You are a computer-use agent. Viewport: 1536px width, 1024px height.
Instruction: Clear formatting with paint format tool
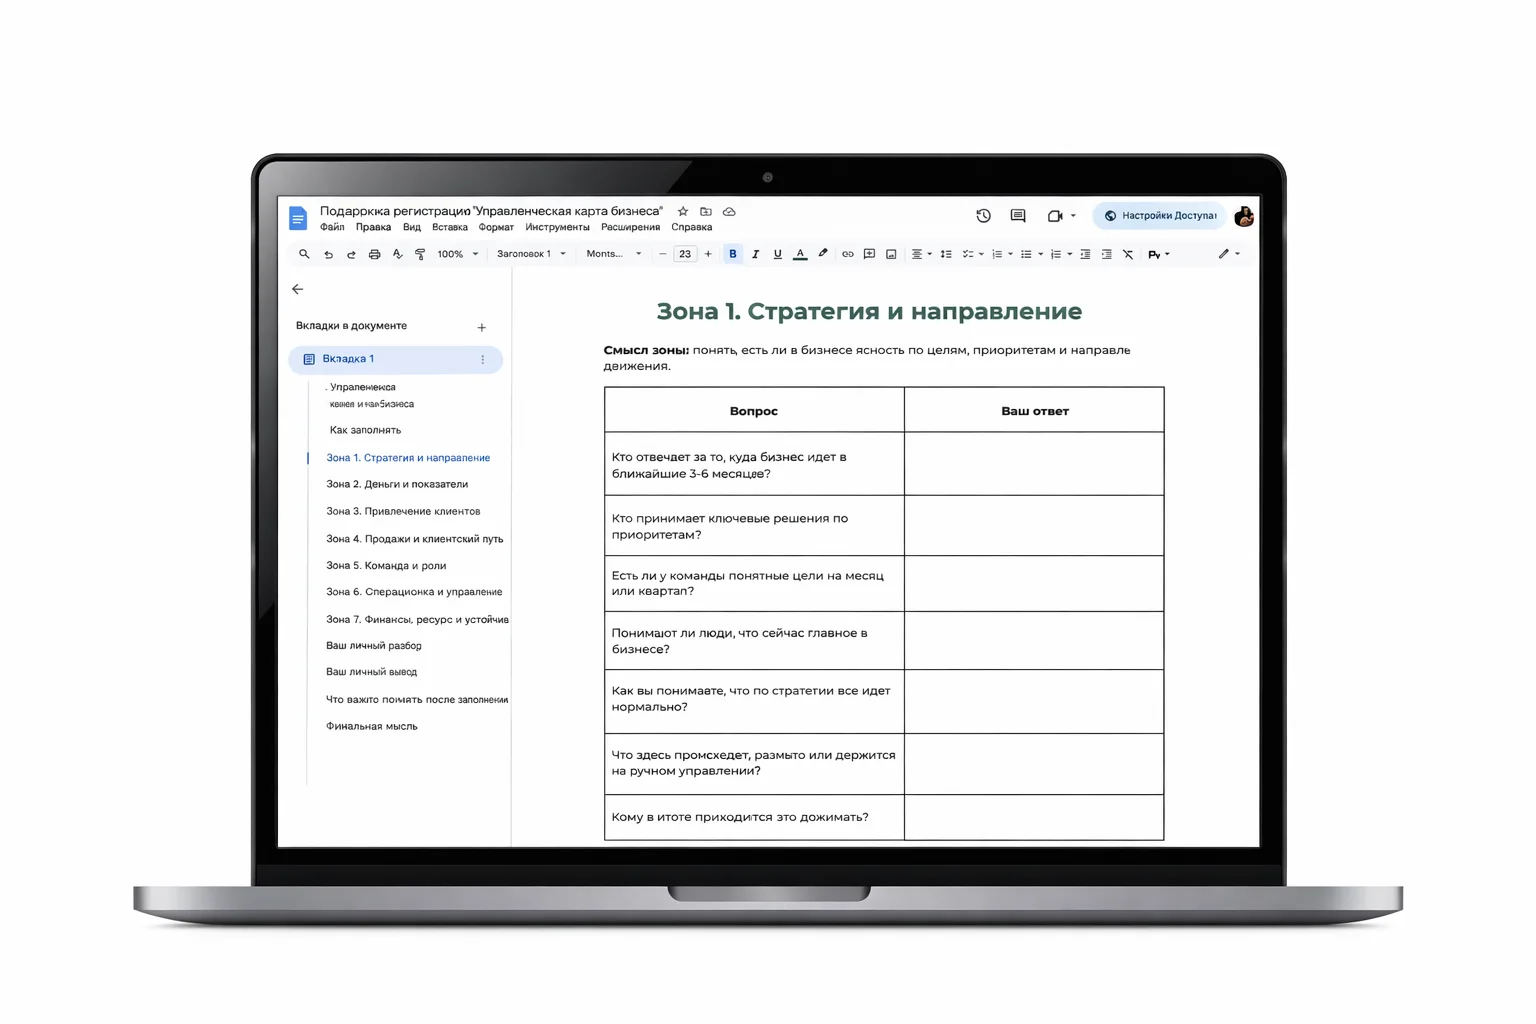420,254
